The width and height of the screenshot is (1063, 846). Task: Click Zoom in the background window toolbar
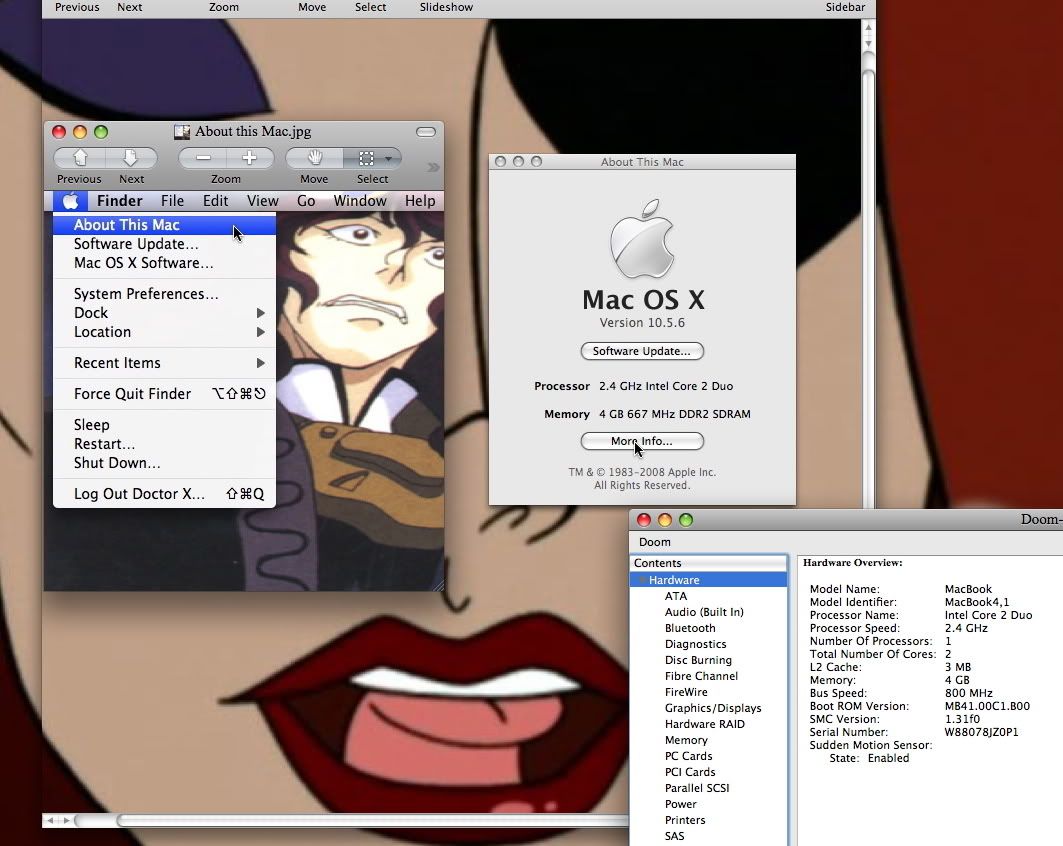click(x=224, y=7)
